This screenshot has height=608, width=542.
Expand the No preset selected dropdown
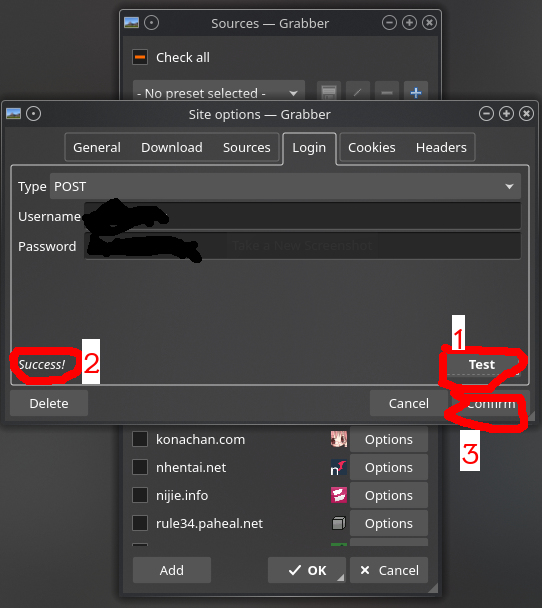point(219,93)
